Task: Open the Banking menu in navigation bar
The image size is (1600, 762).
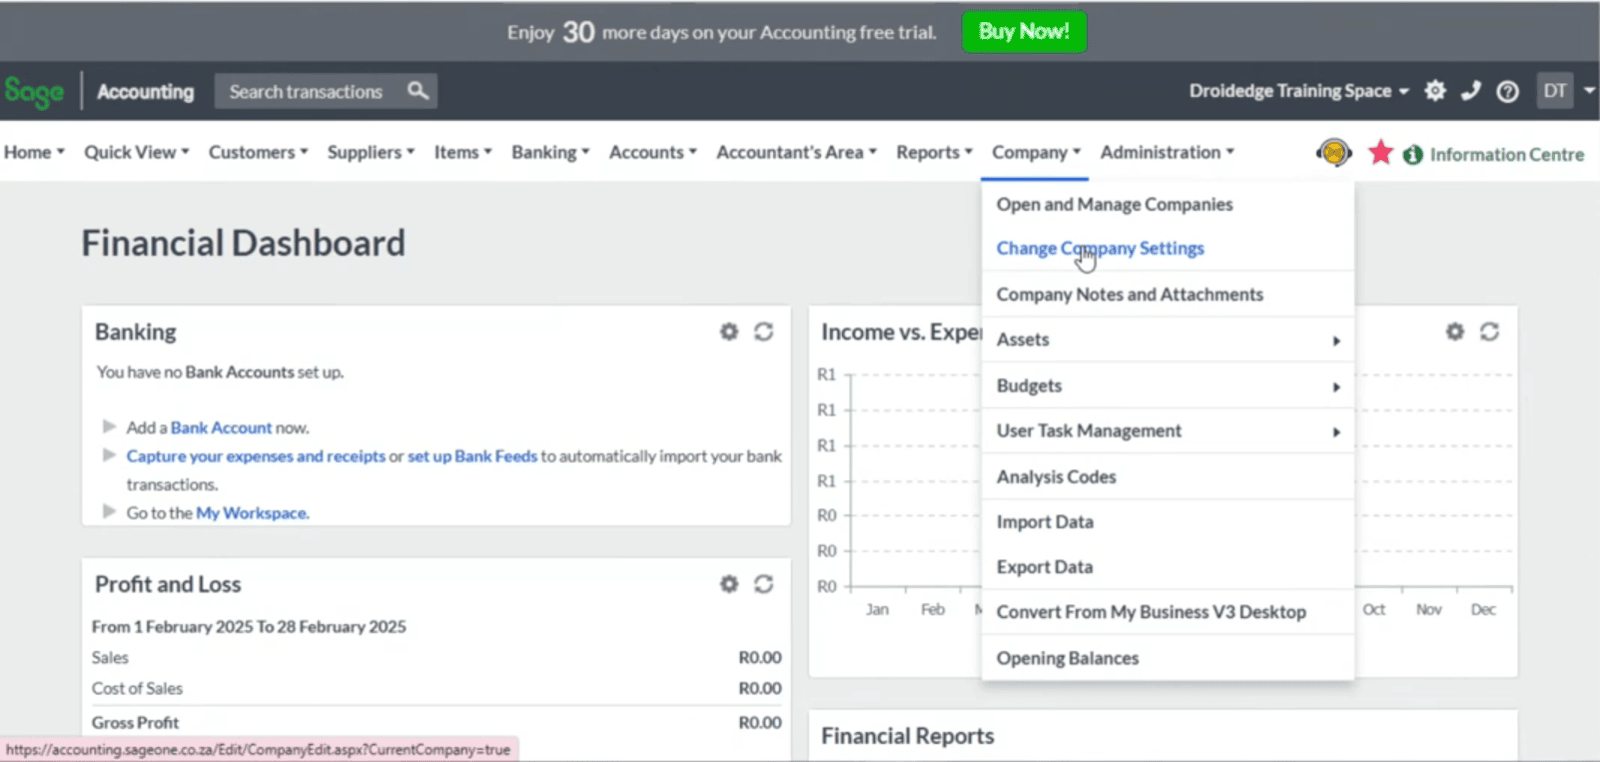Action: coord(550,152)
